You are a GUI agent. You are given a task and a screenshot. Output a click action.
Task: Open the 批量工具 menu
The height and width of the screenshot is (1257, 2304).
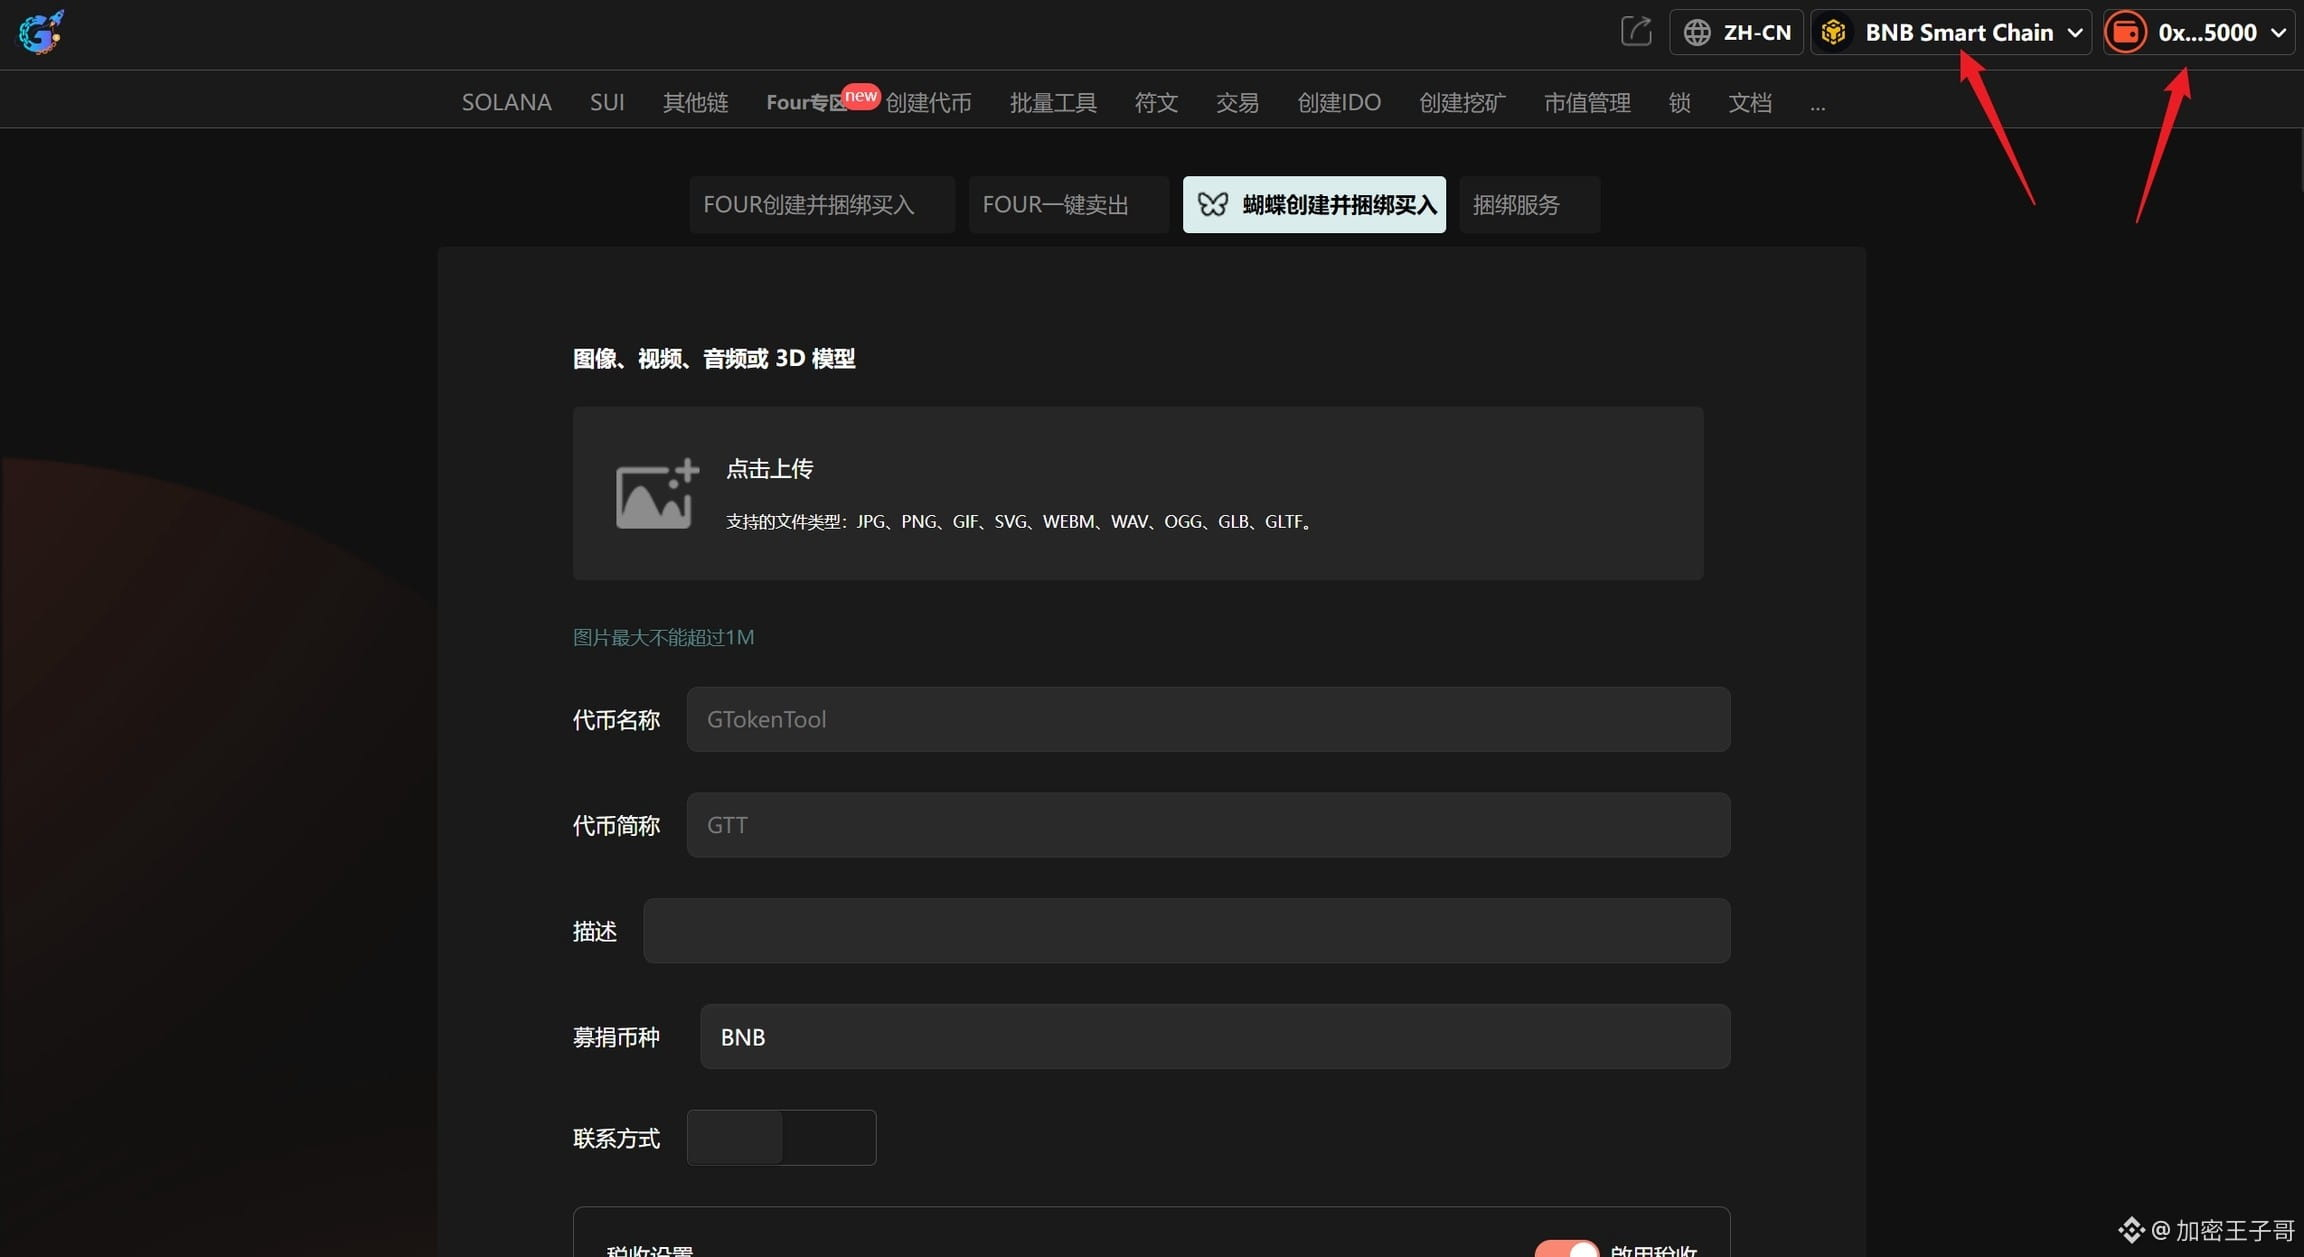[1052, 102]
